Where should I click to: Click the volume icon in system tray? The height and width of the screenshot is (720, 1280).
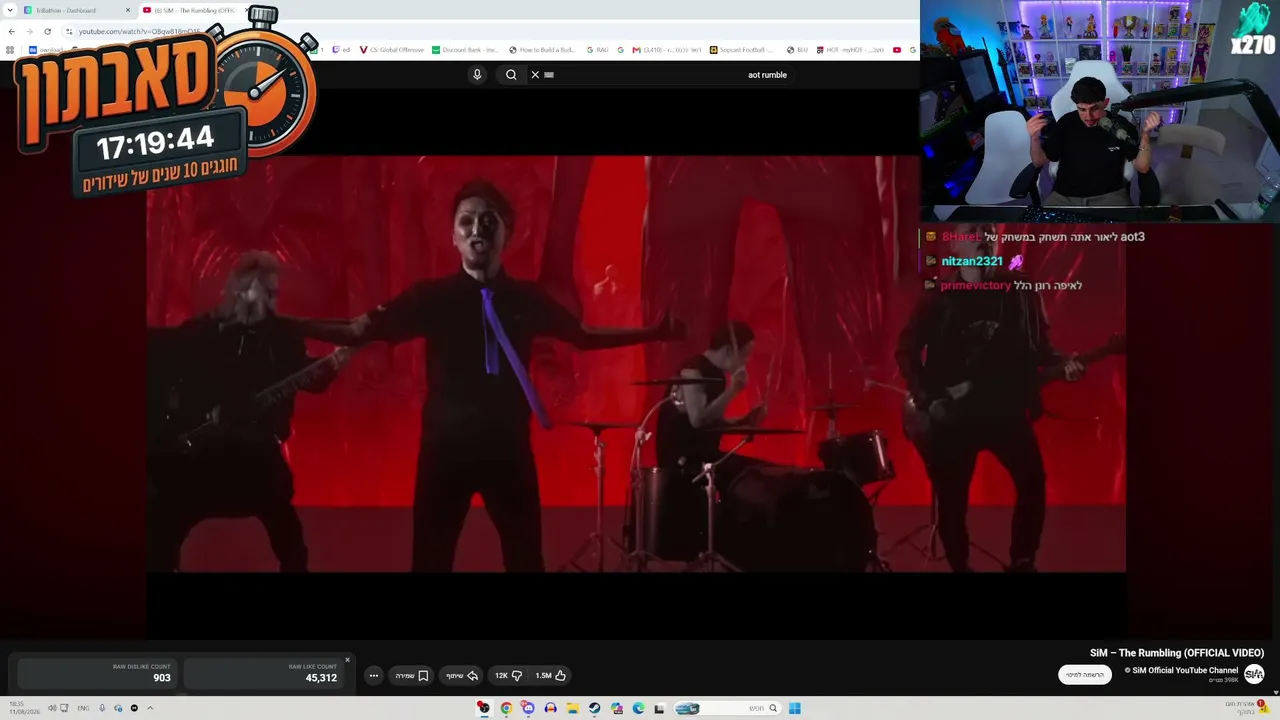click(50, 708)
